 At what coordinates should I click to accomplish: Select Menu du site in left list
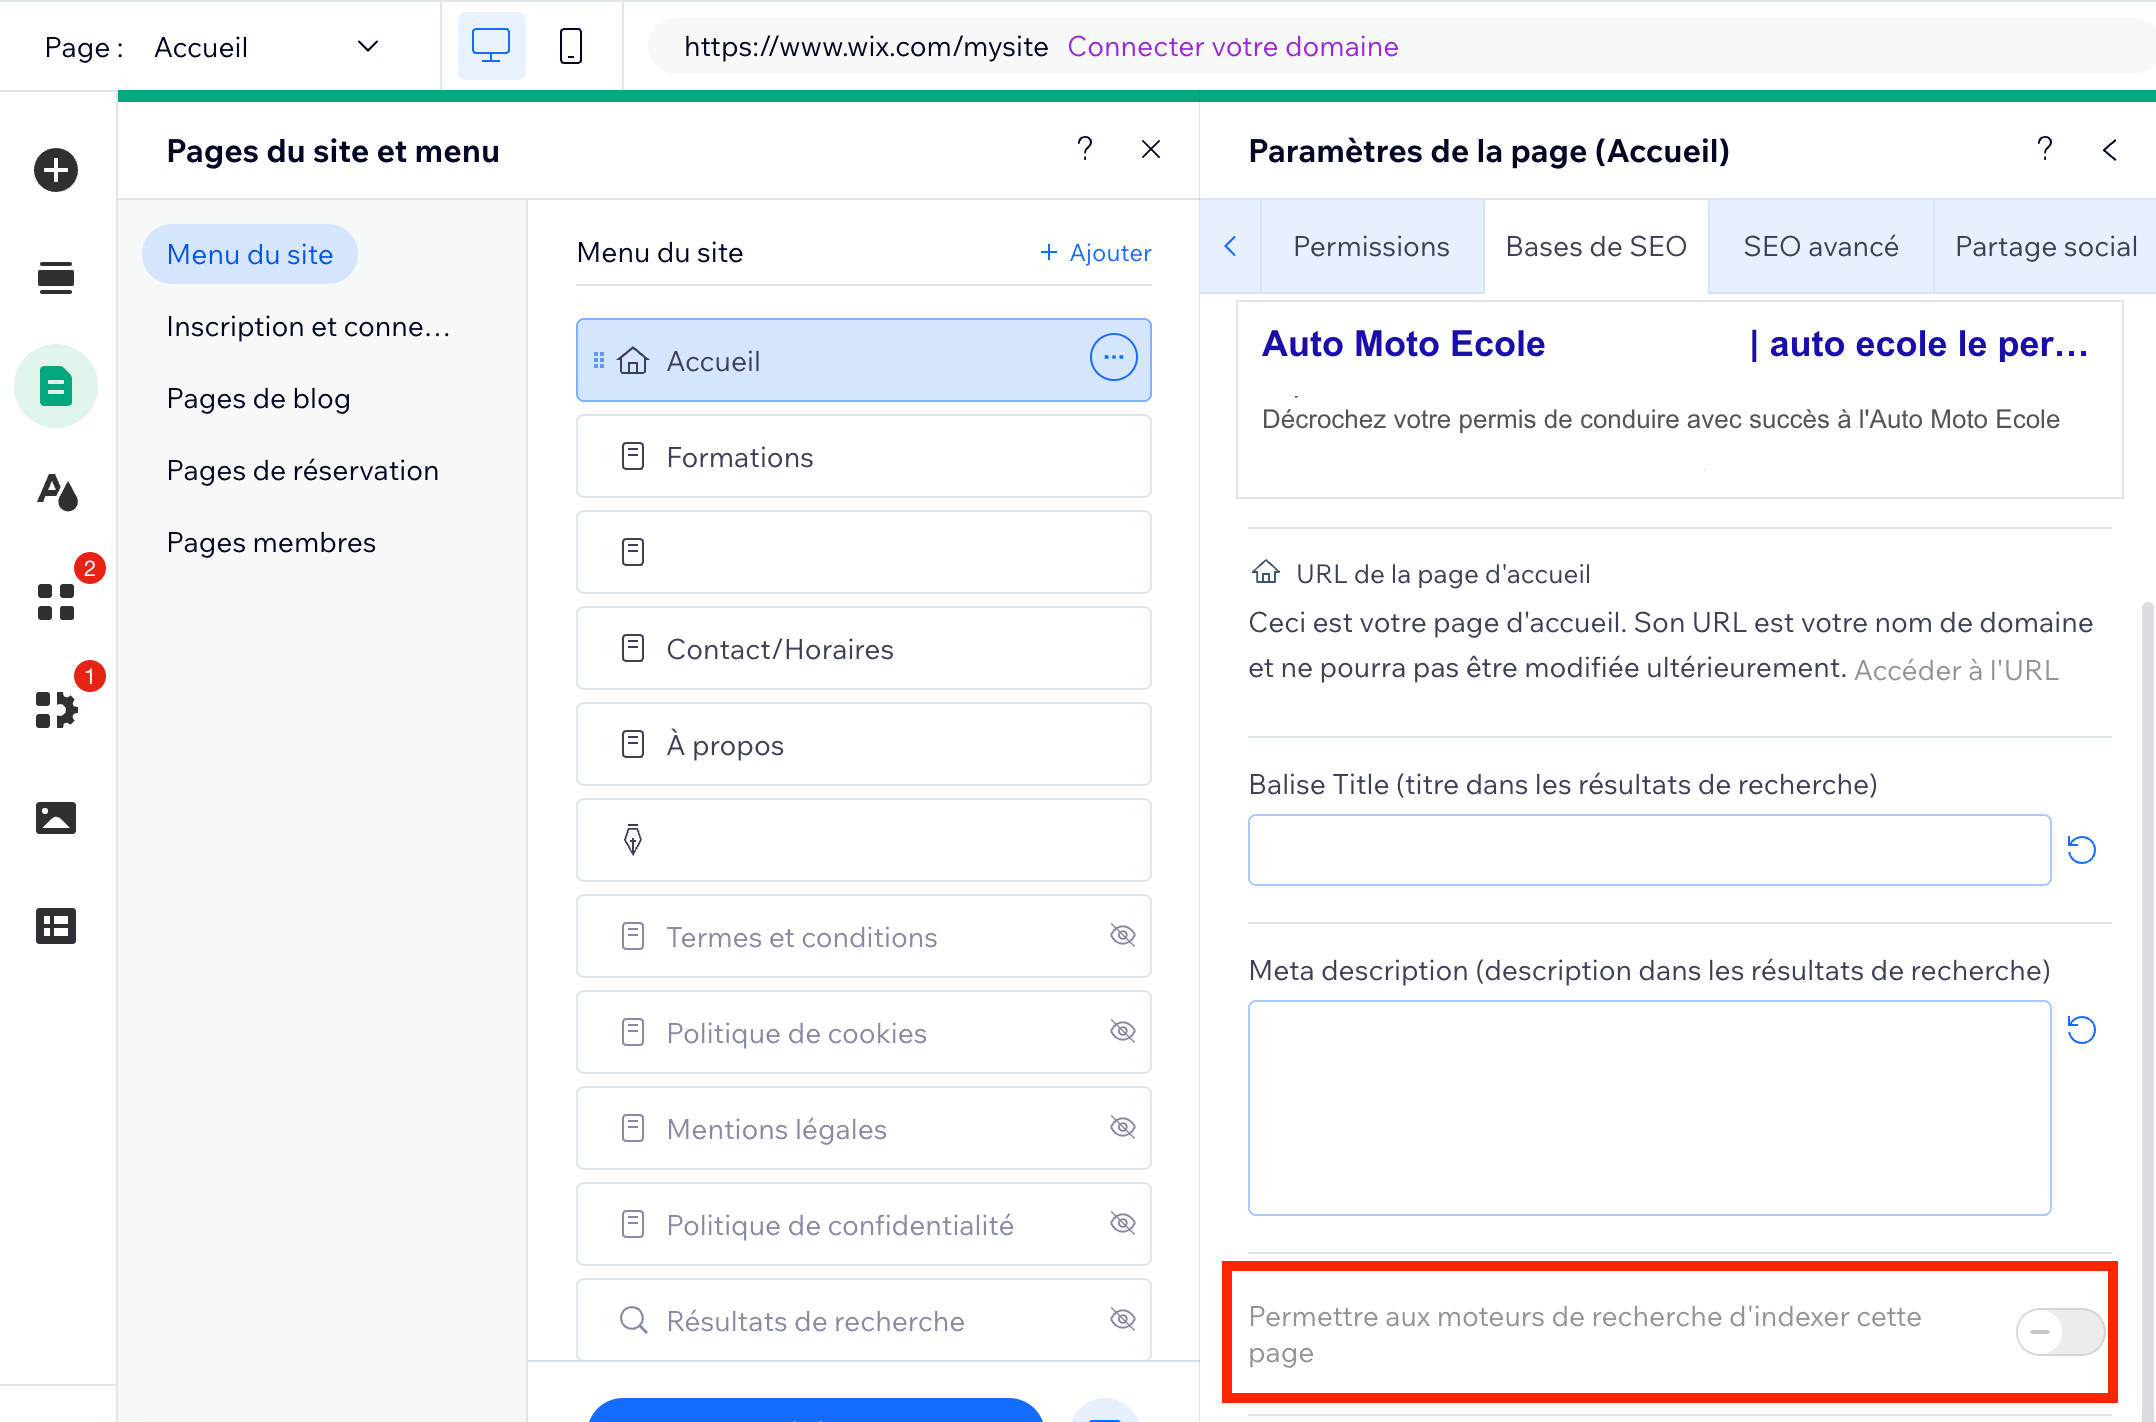point(250,254)
